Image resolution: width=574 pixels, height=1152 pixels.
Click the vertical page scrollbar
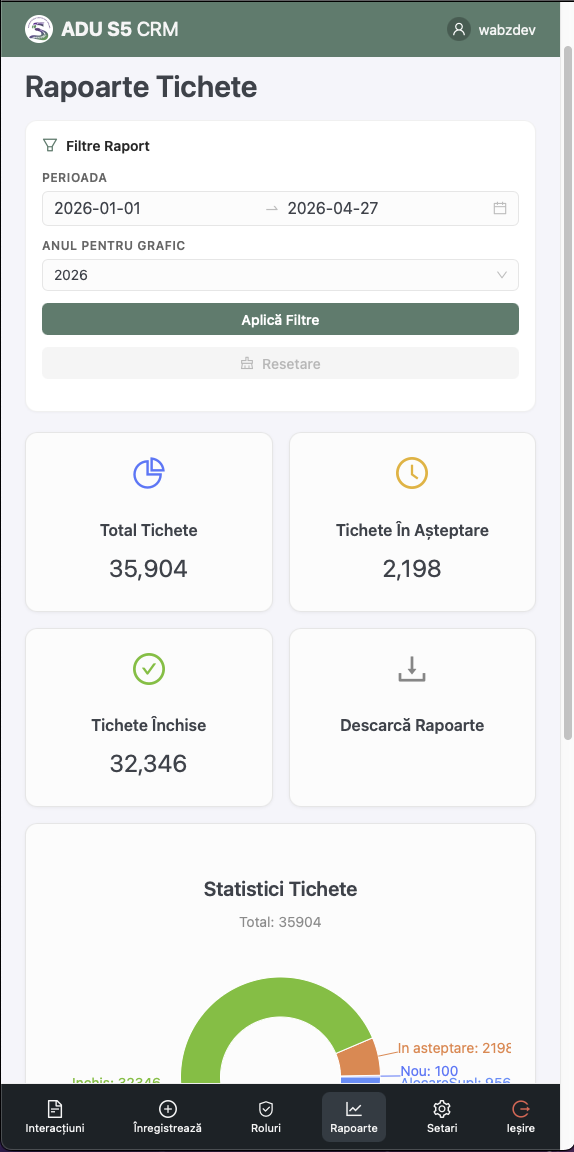[x=567, y=393]
